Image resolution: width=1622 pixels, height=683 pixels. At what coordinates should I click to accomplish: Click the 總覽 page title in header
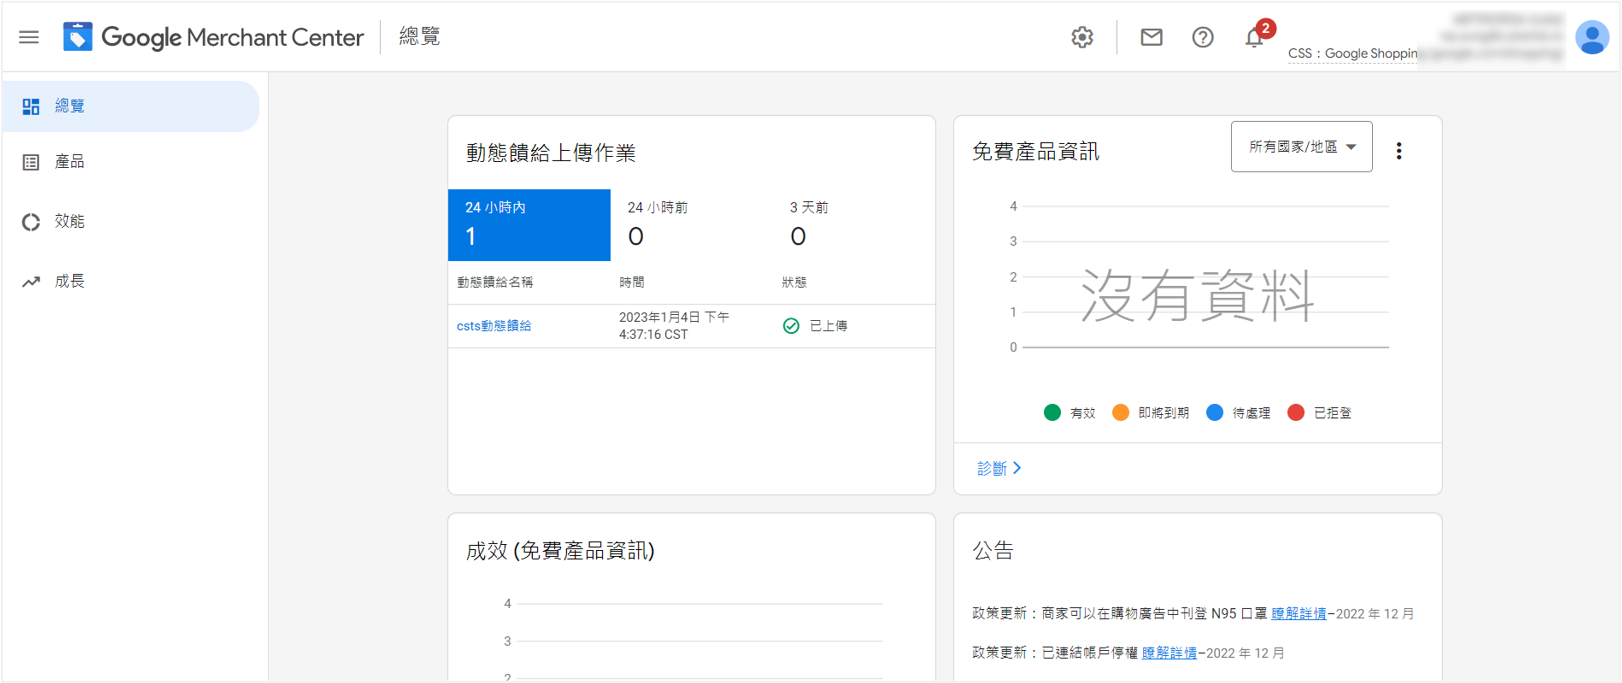420,37
